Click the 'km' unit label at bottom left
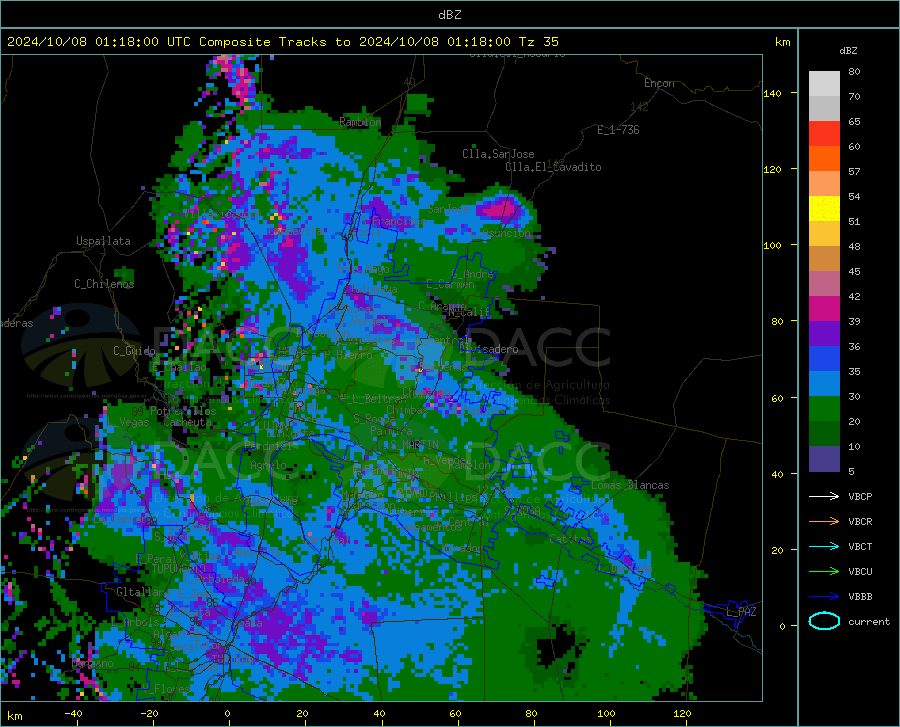This screenshot has height=727, width=900. coord(14,716)
